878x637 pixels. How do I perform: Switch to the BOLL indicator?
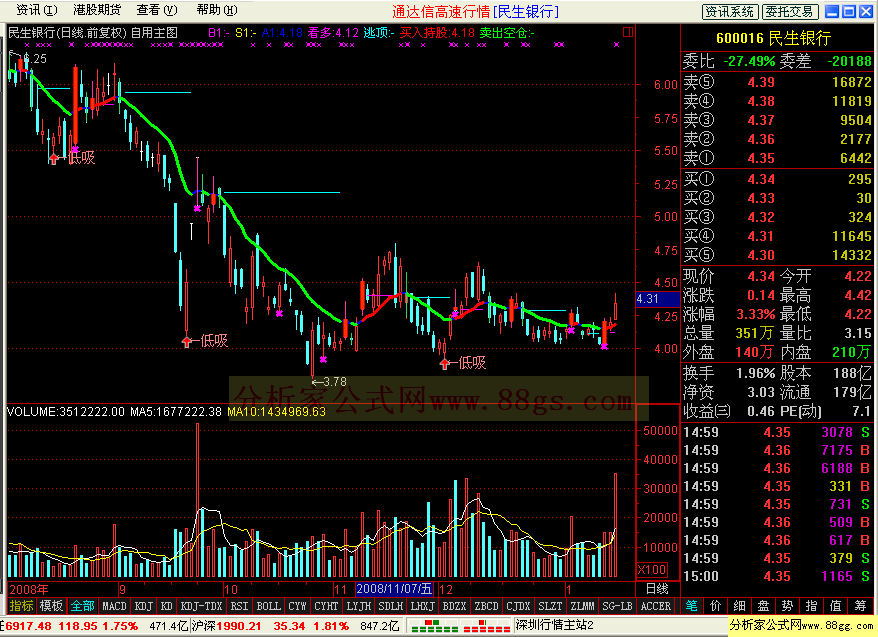pos(268,606)
